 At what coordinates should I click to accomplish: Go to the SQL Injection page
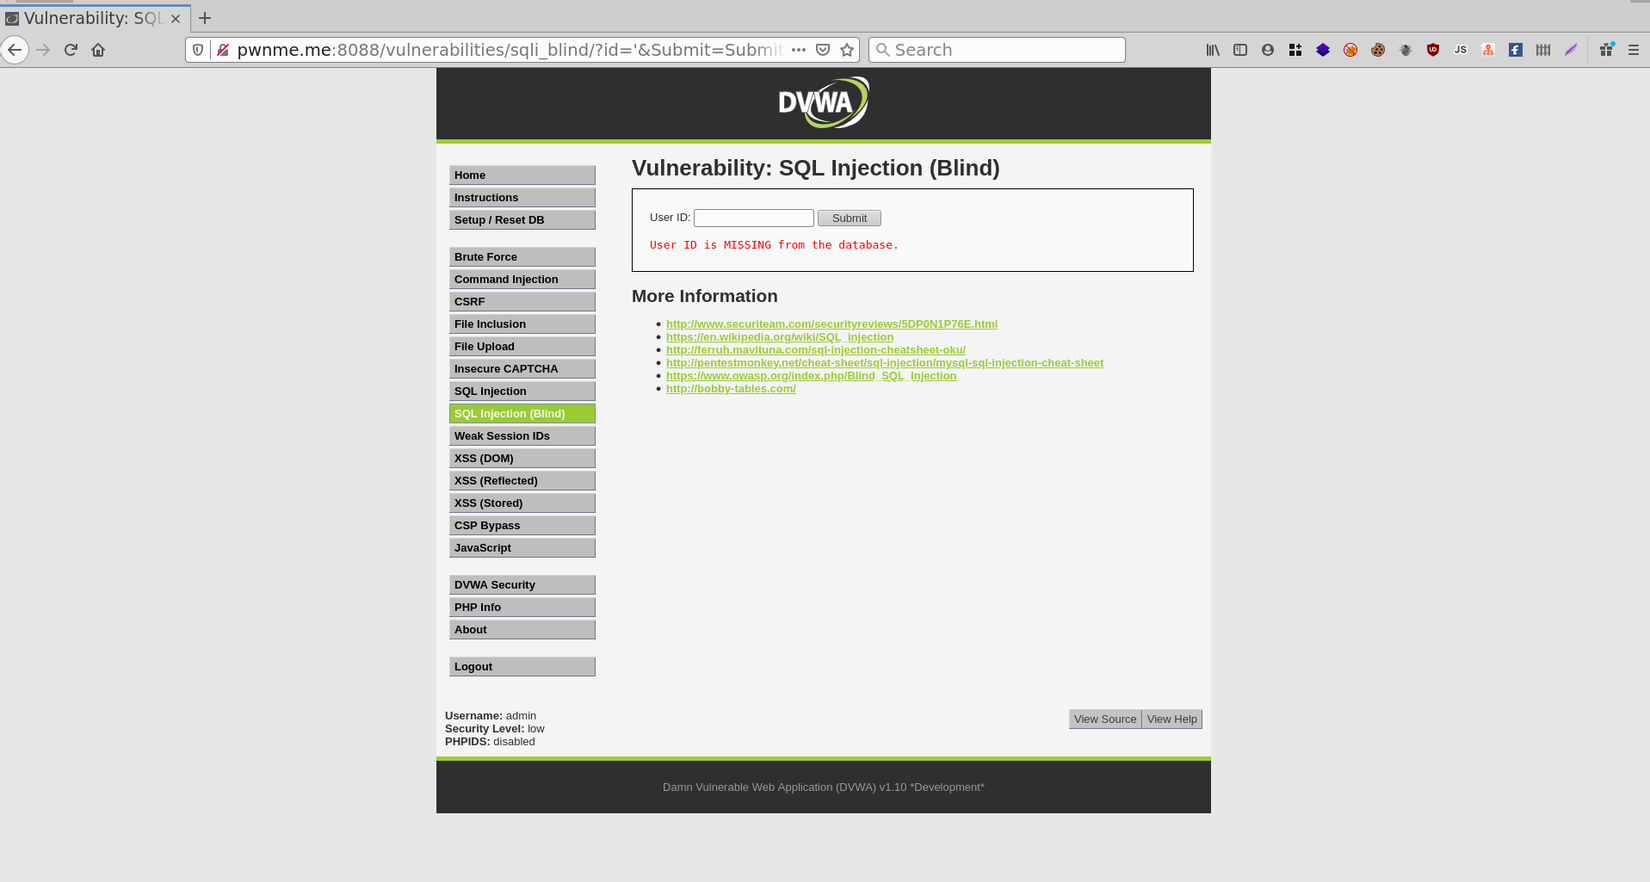(x=522, y=391)
